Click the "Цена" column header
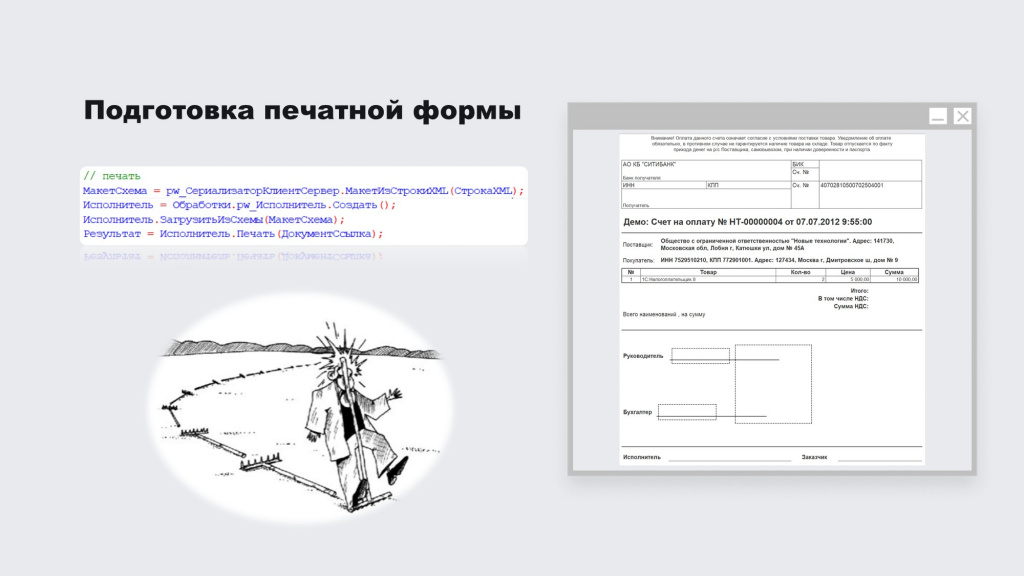This screenshot has height=576, width=1024. point(848,272)
